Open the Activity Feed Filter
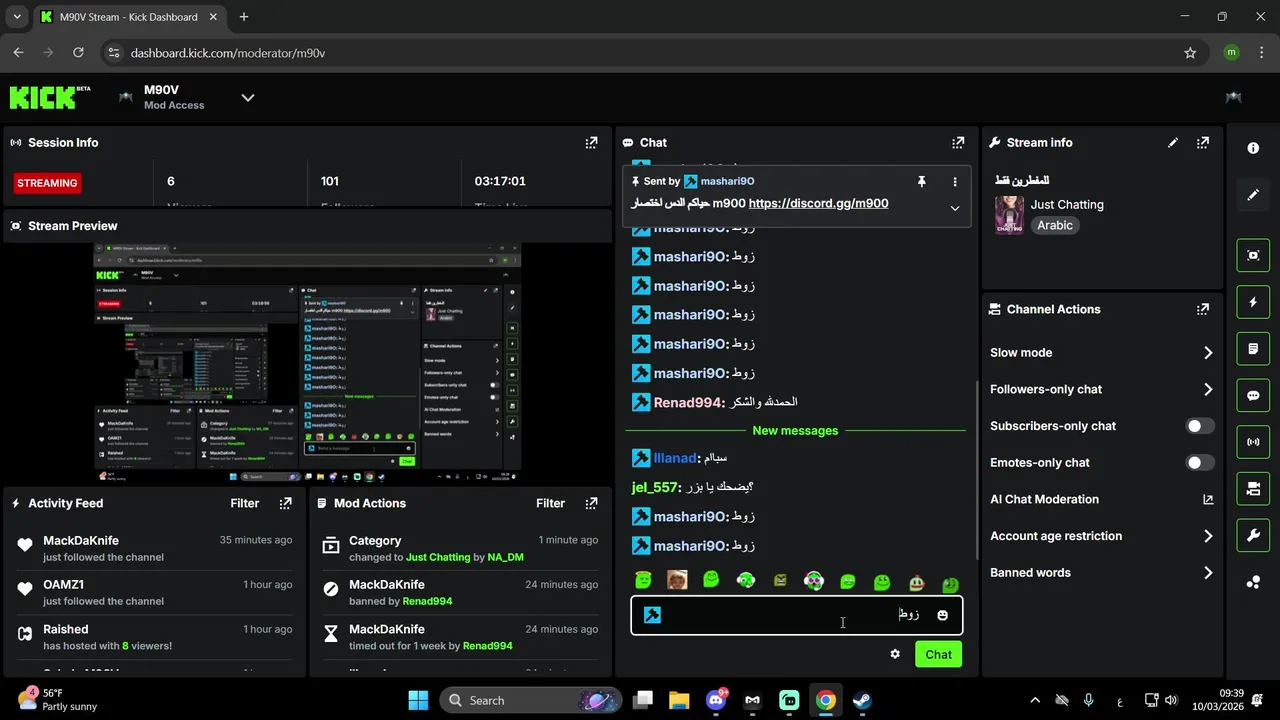The image size is (1280, 720). click(x=245, y=503)
